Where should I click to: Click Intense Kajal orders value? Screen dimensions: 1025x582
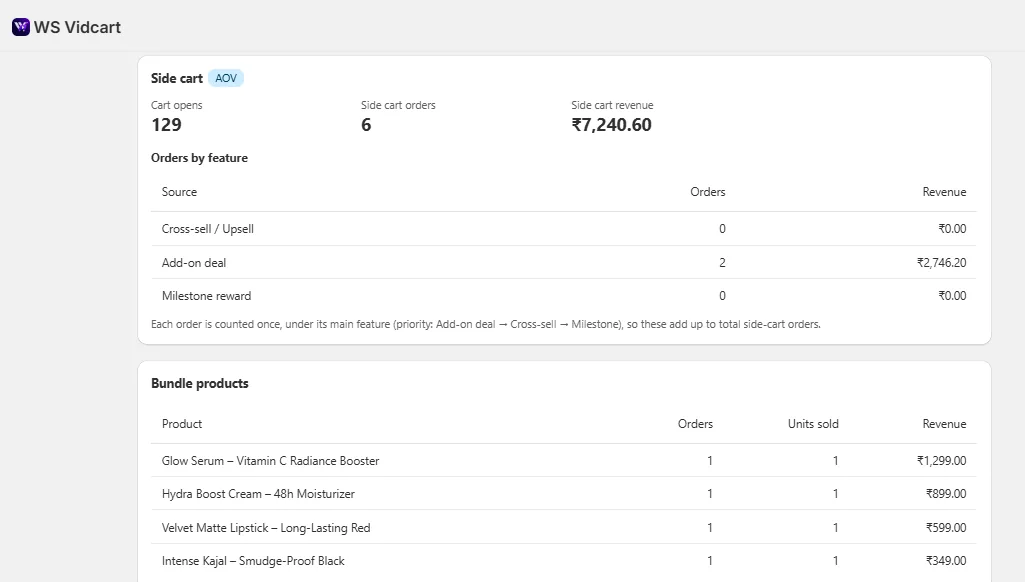710,560
